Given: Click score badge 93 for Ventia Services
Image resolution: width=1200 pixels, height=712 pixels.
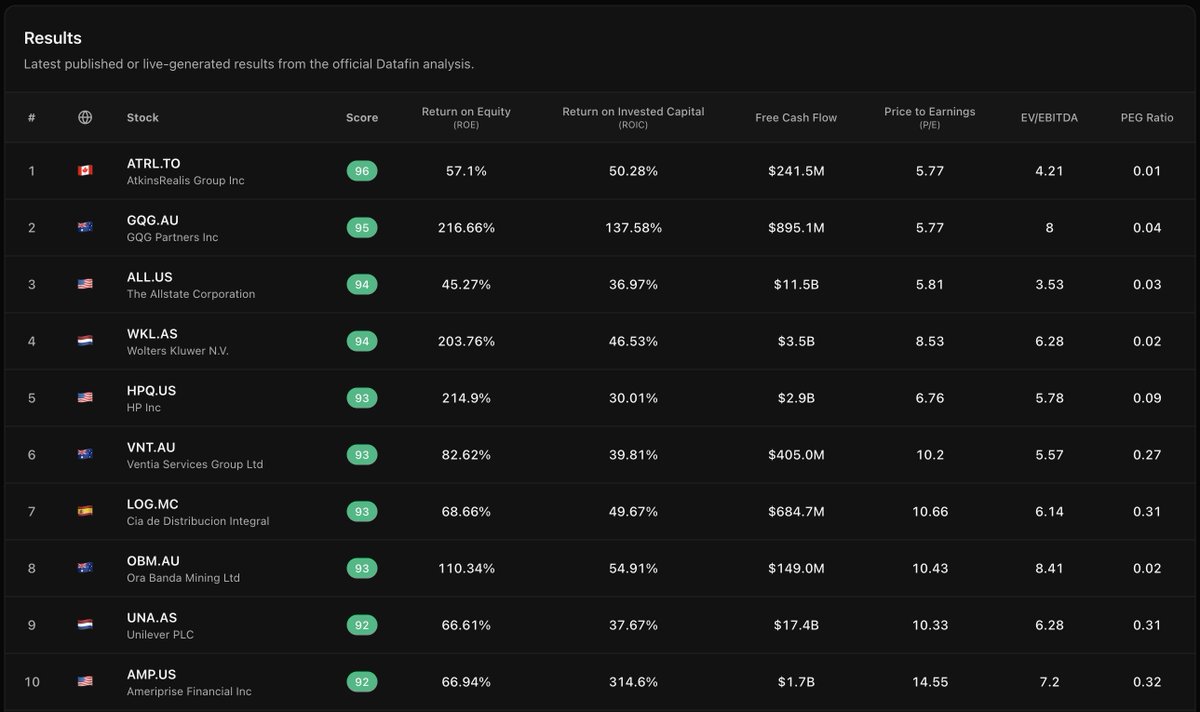Looking at the screenshot, I should [x=362, y=455].
